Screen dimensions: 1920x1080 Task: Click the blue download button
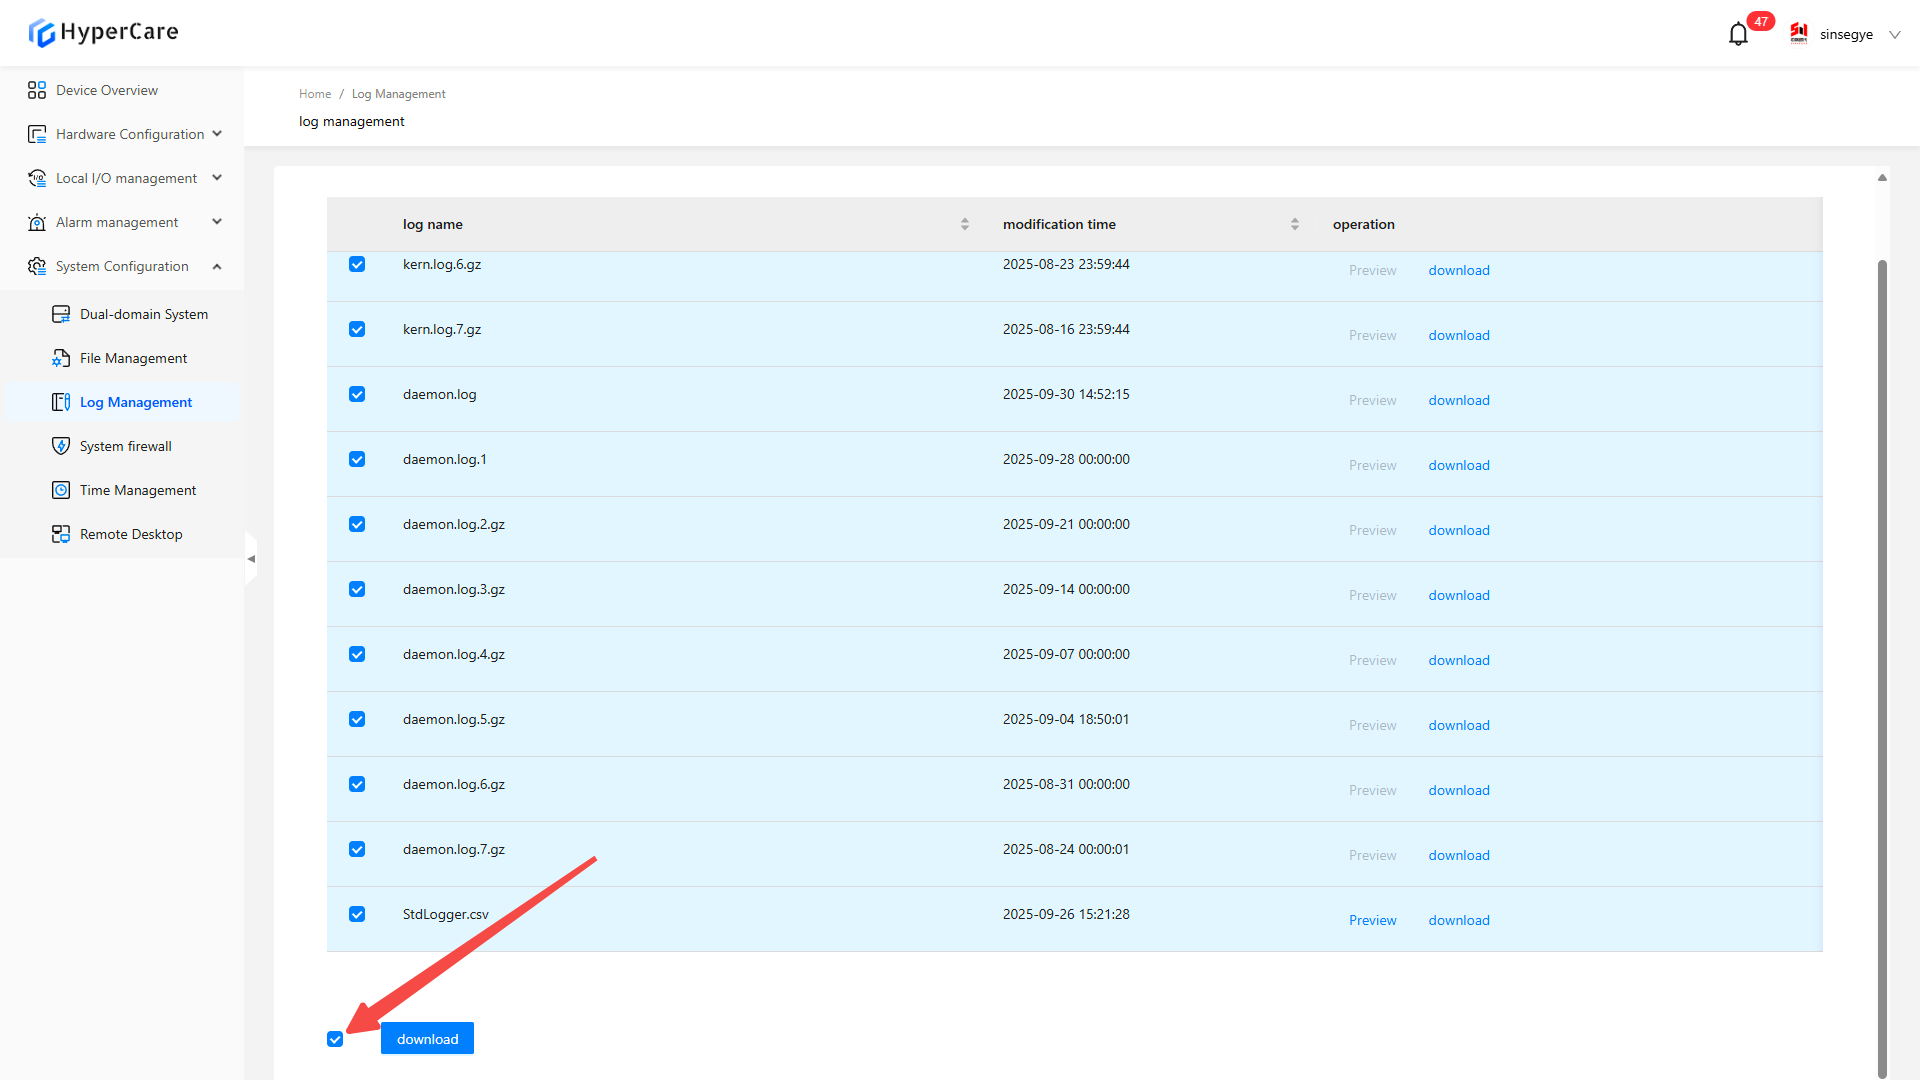pyautogui.click(x=427, y=1039)
